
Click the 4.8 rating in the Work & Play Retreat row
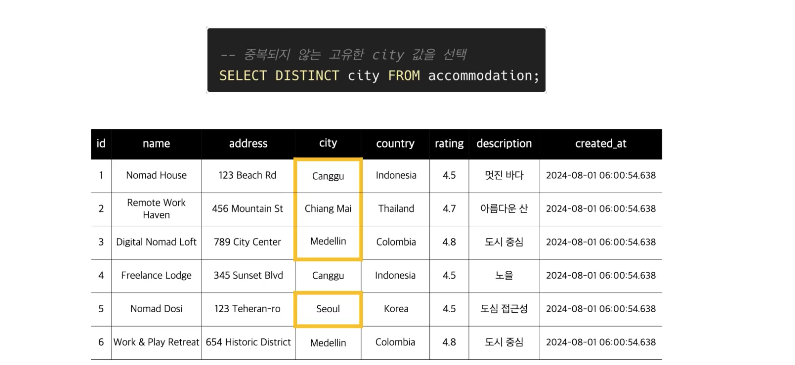pos(449,342)
